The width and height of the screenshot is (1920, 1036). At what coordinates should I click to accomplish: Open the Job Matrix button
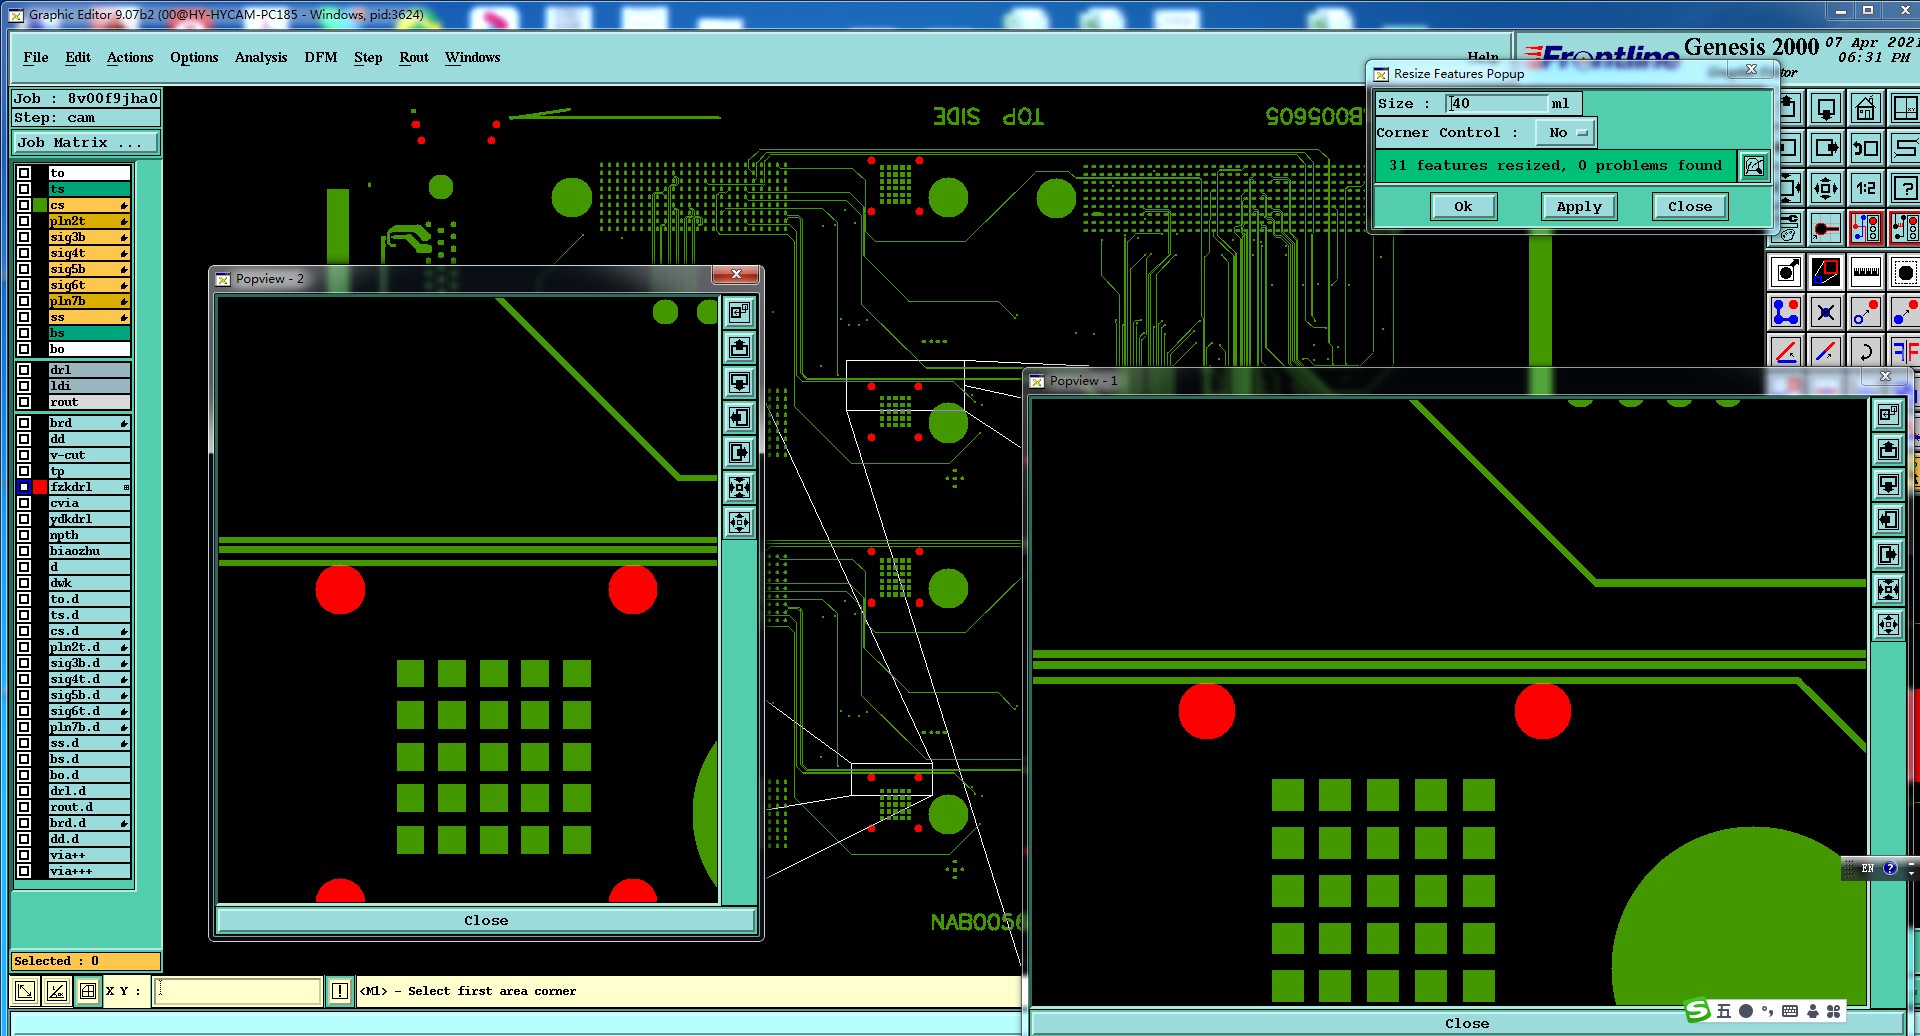coord(86,143)
